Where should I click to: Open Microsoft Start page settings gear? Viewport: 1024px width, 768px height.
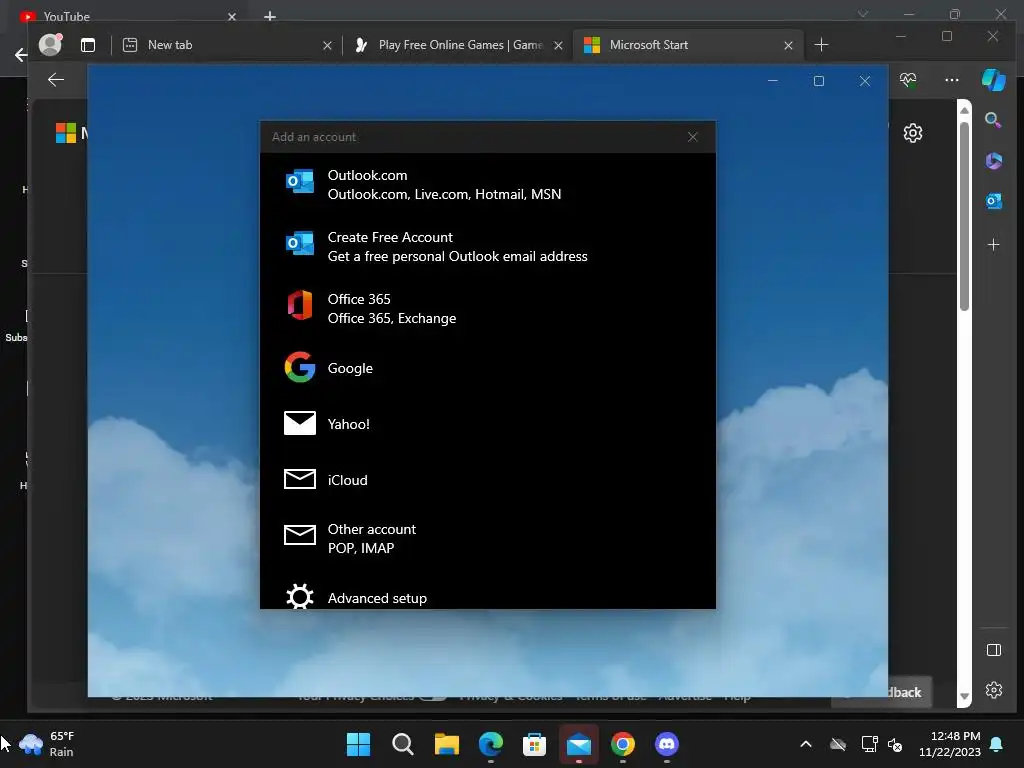(912, 133)
